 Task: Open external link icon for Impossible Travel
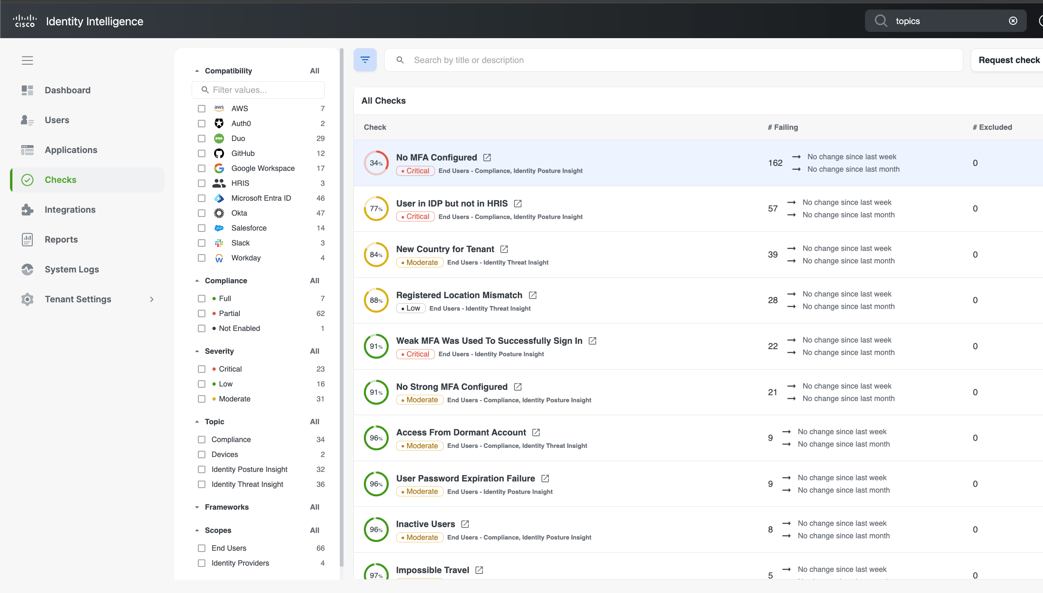tap(479, 570)
